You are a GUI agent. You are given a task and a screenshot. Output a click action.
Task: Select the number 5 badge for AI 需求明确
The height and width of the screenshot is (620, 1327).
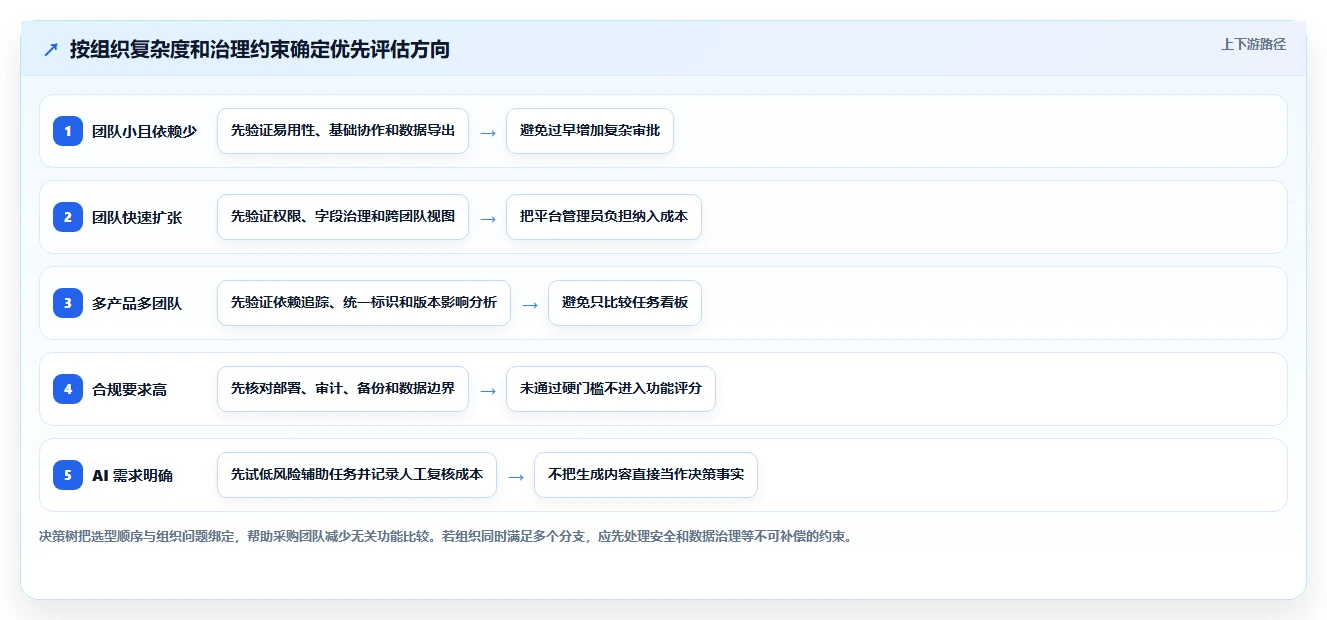tap(68, 475)
